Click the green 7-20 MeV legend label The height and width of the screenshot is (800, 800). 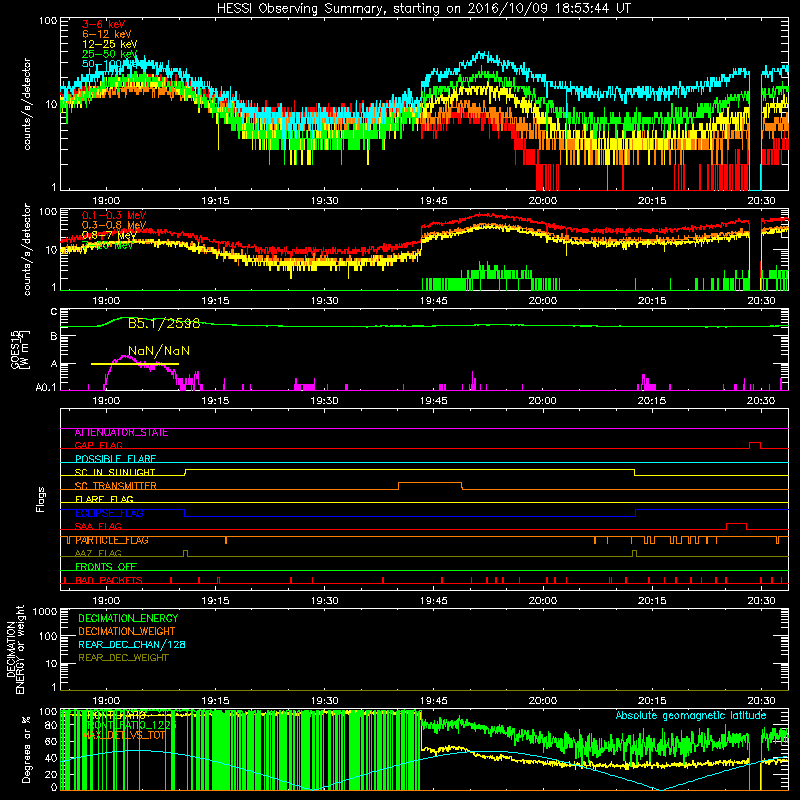(108, 245)
